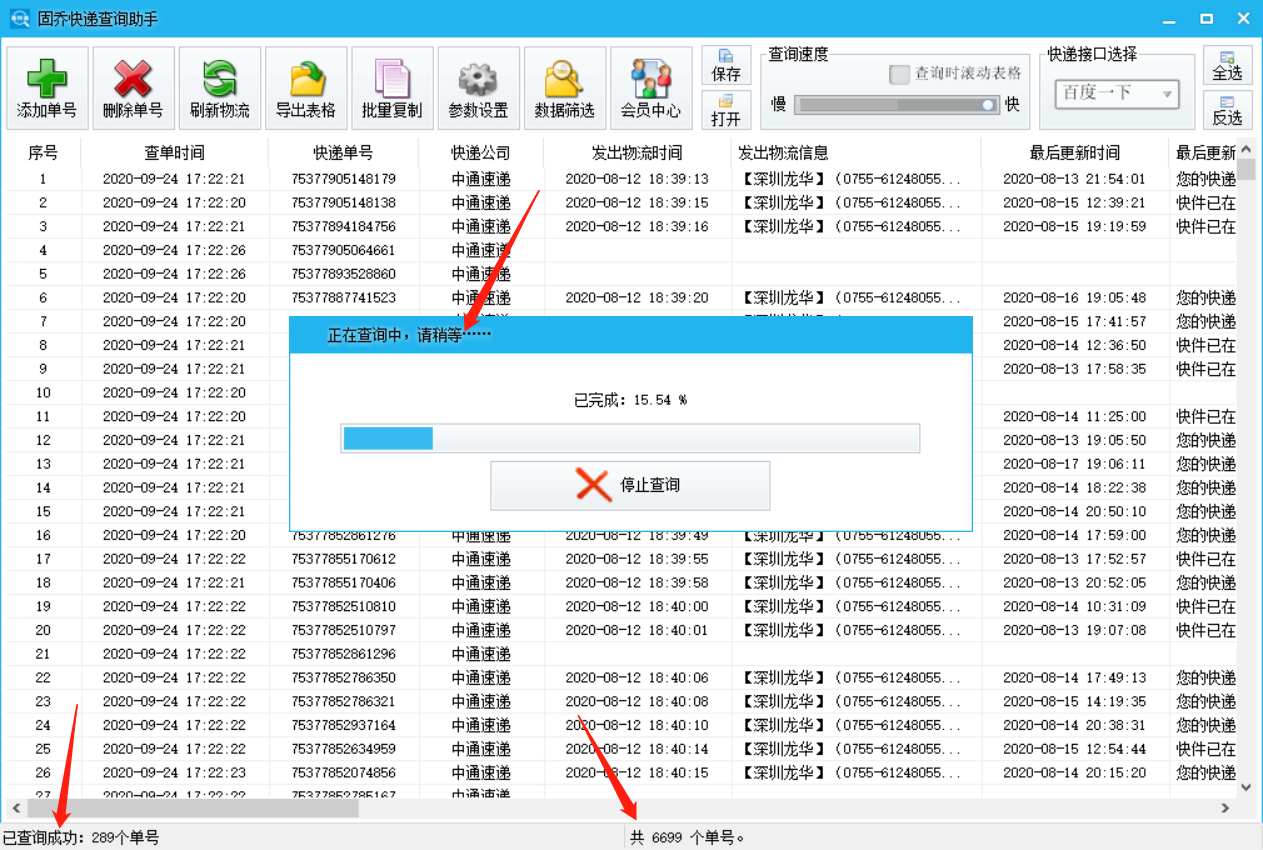Image resolution: width=1263 pixels, height=850 pixels.
Task: Click update time 2020-08-13 21:54:01
Action: 1074,179
